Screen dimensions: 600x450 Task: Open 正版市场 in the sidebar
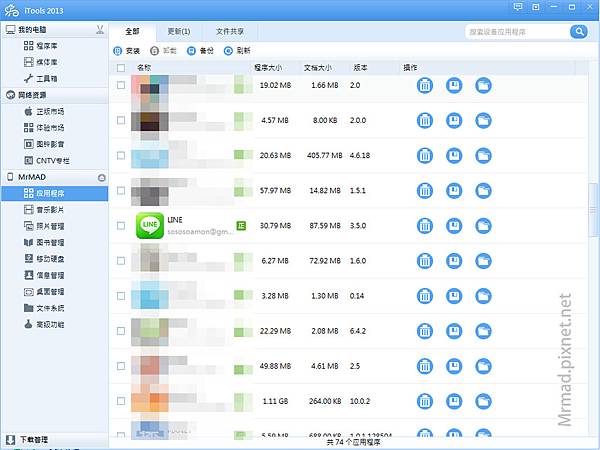54,112
